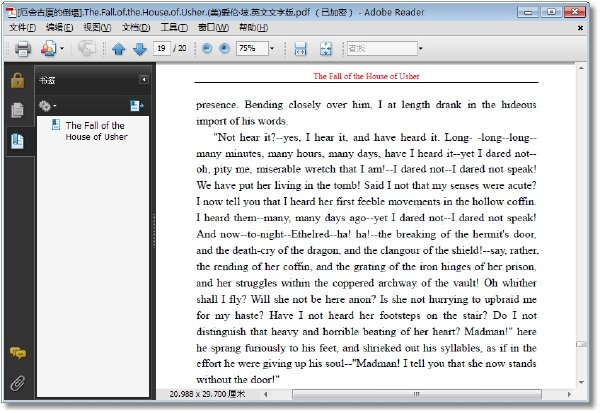Click the page number field showing 19
The width and height of the screenshot is (600, 413).
coord(162,49)
